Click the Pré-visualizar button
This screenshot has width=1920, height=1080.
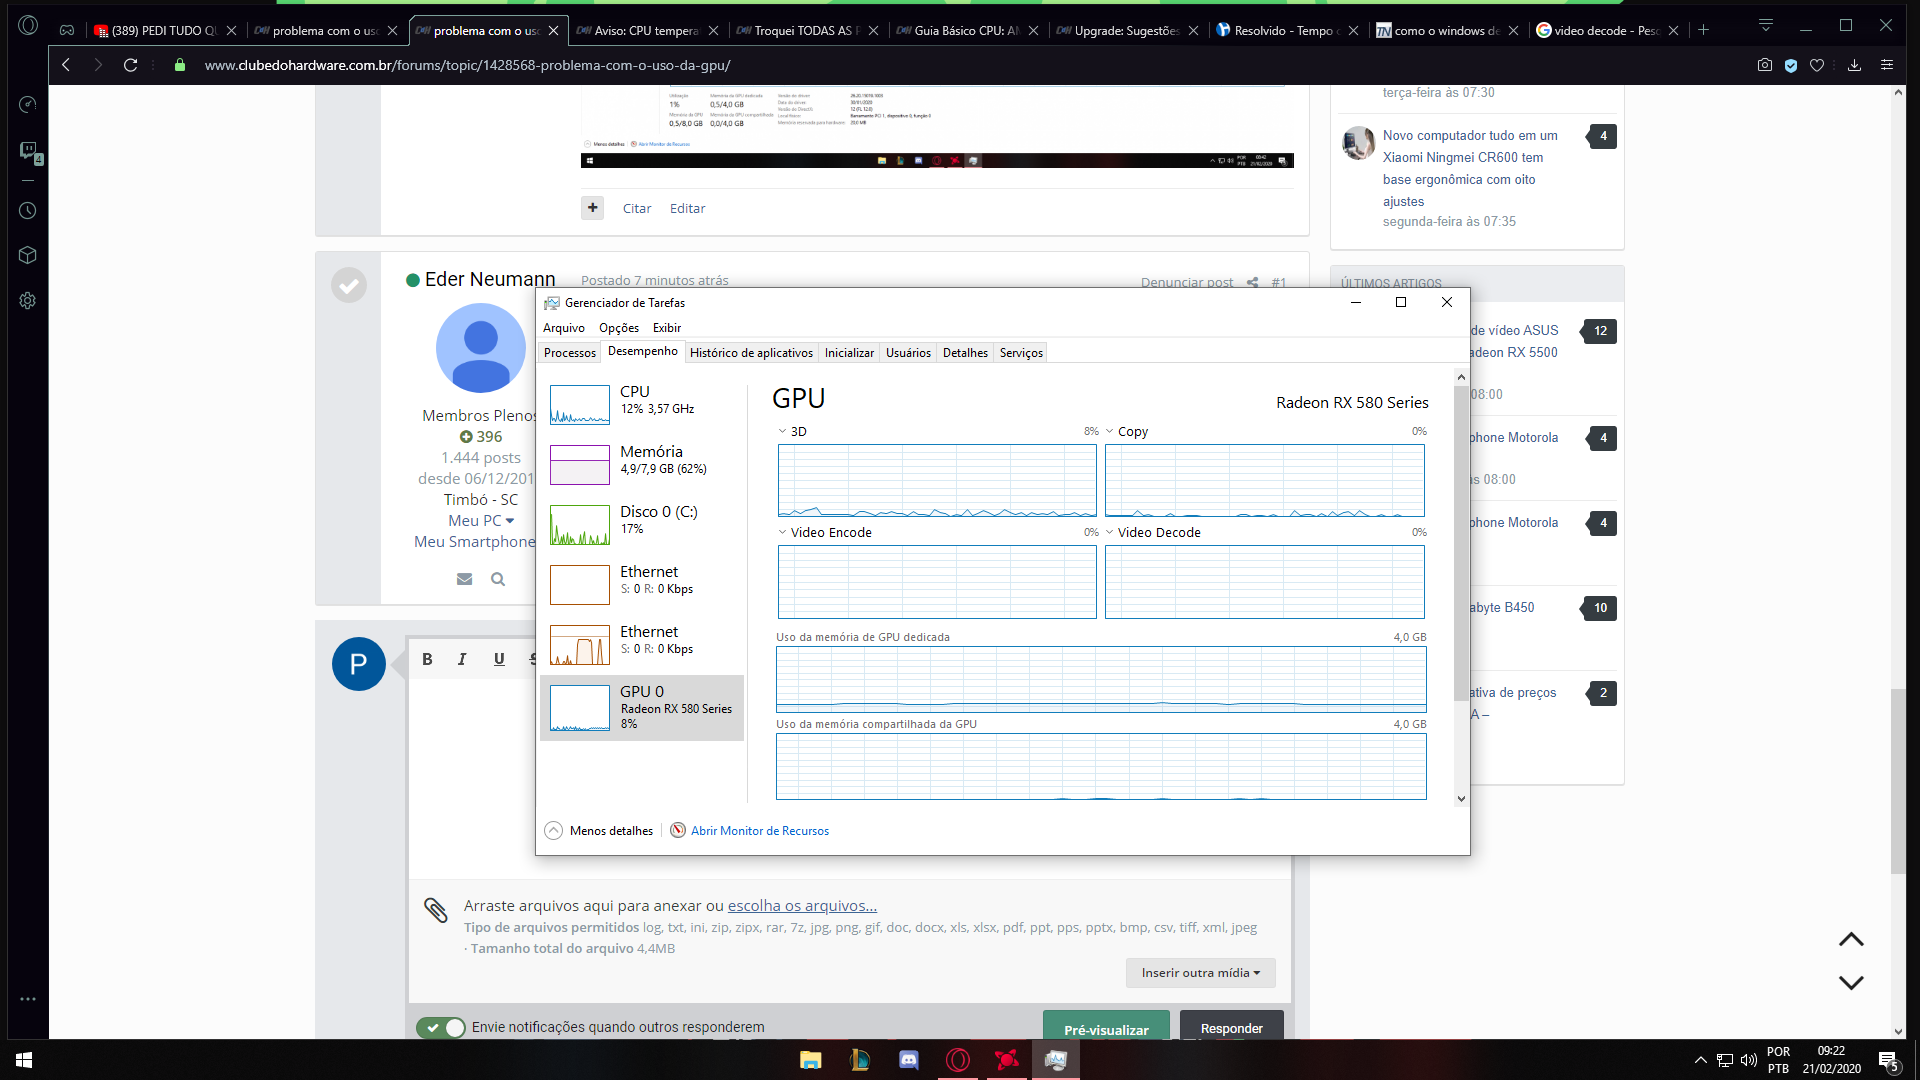[1106, 1027]
